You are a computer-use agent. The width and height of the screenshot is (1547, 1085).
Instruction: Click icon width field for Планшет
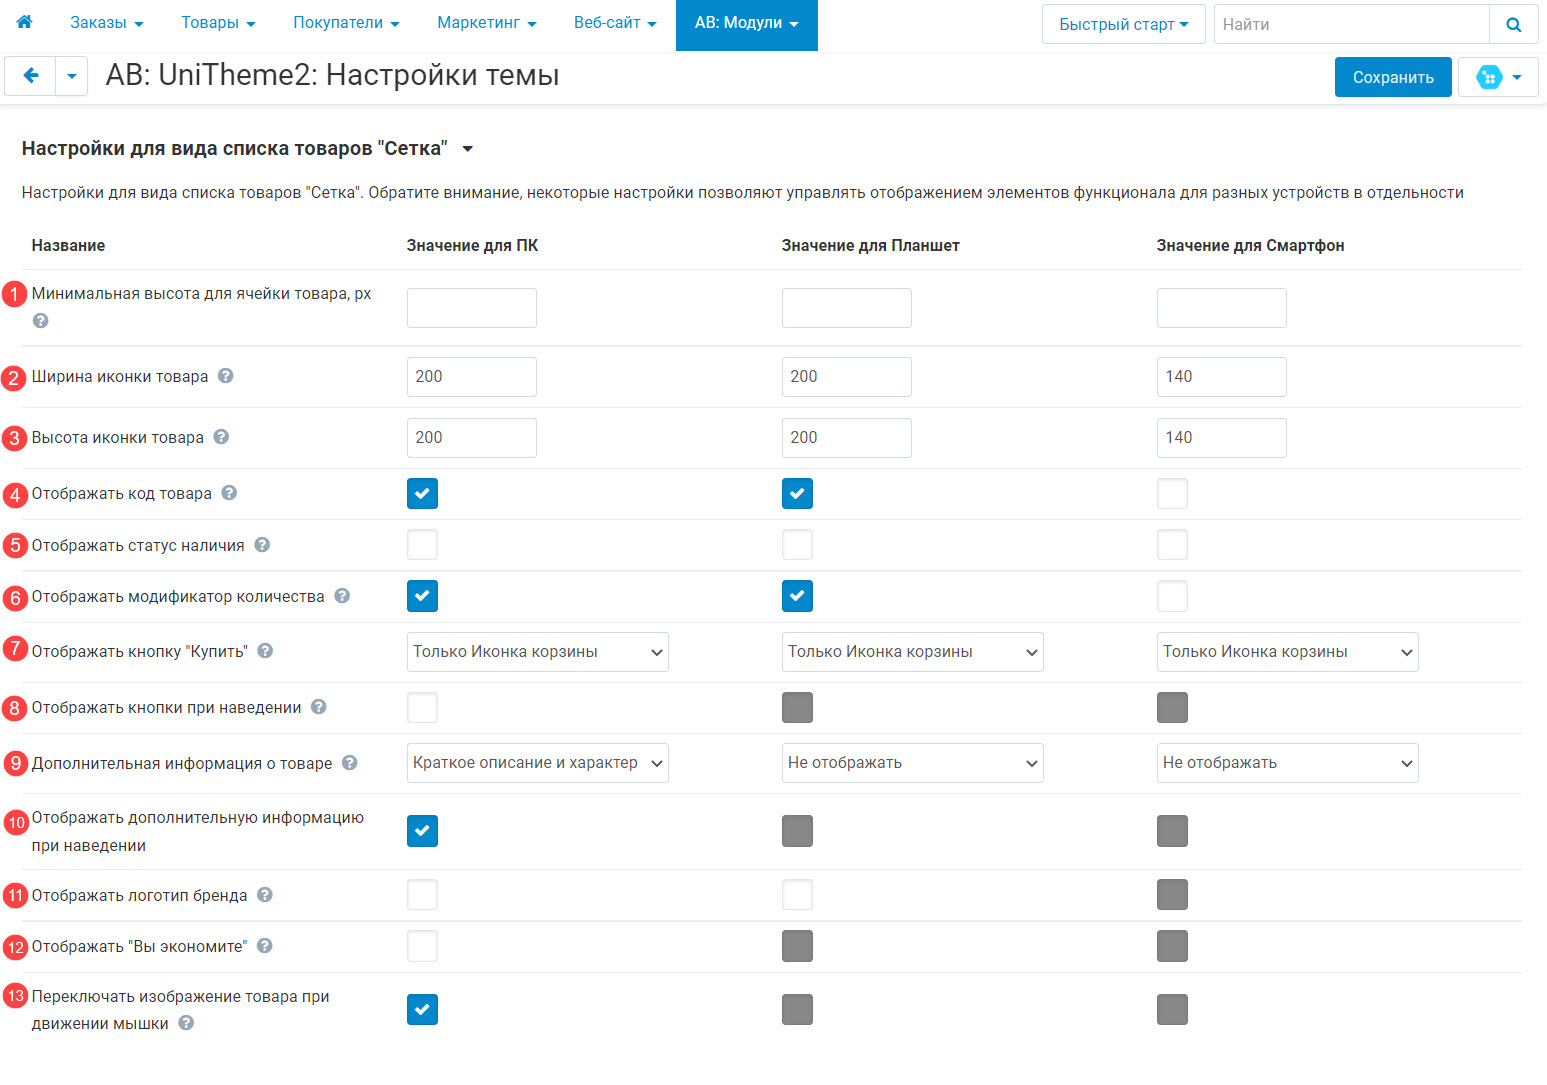point(847,377)
